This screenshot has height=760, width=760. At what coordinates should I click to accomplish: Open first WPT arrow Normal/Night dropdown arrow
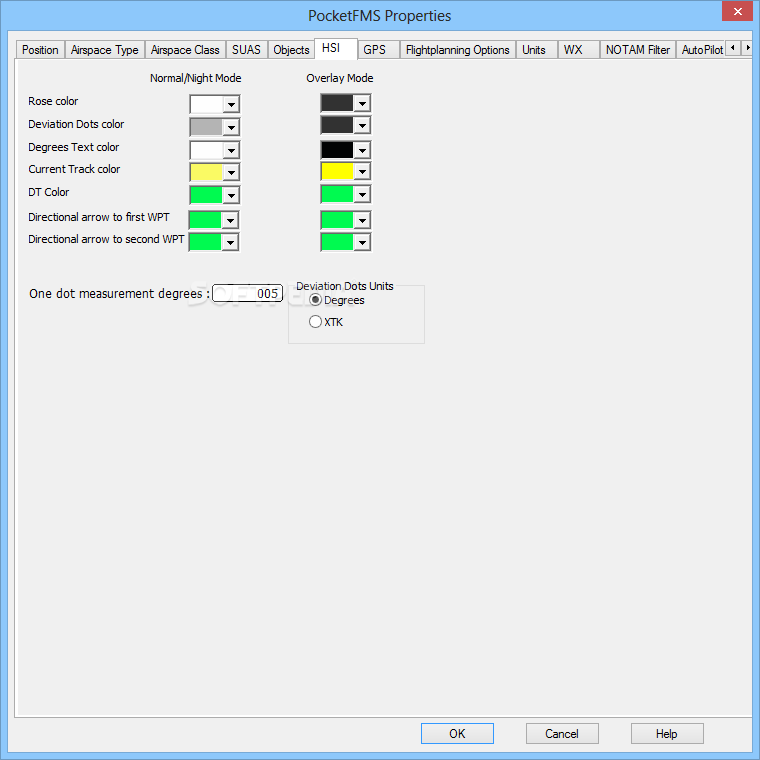[x=231, y=221]
